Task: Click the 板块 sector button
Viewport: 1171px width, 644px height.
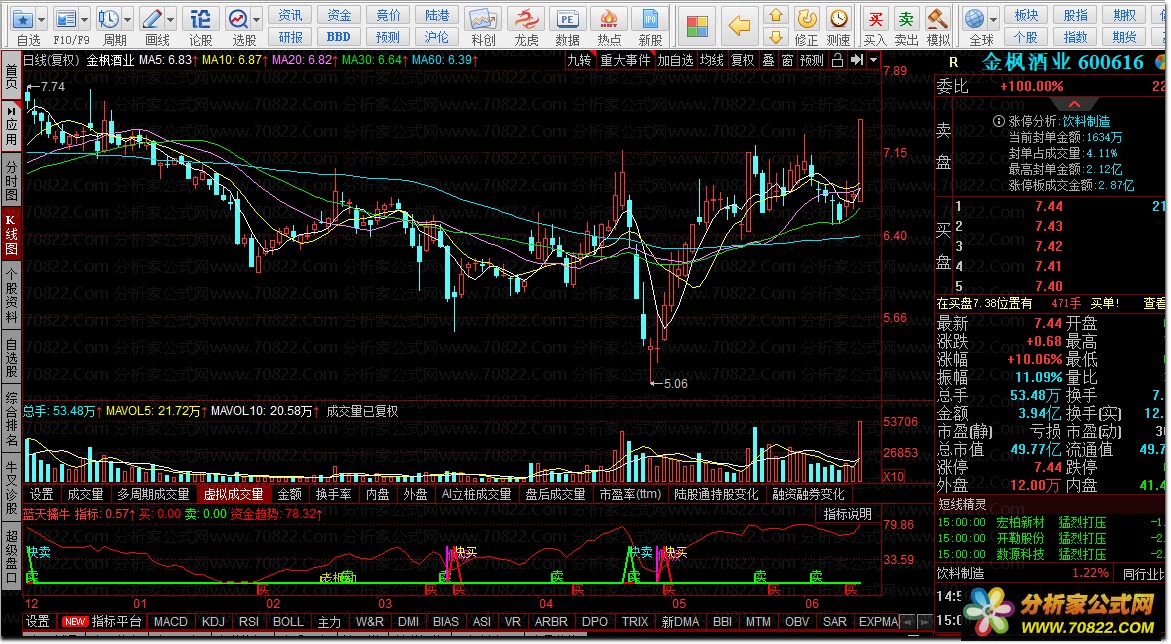Action: tap(1026, 15)
